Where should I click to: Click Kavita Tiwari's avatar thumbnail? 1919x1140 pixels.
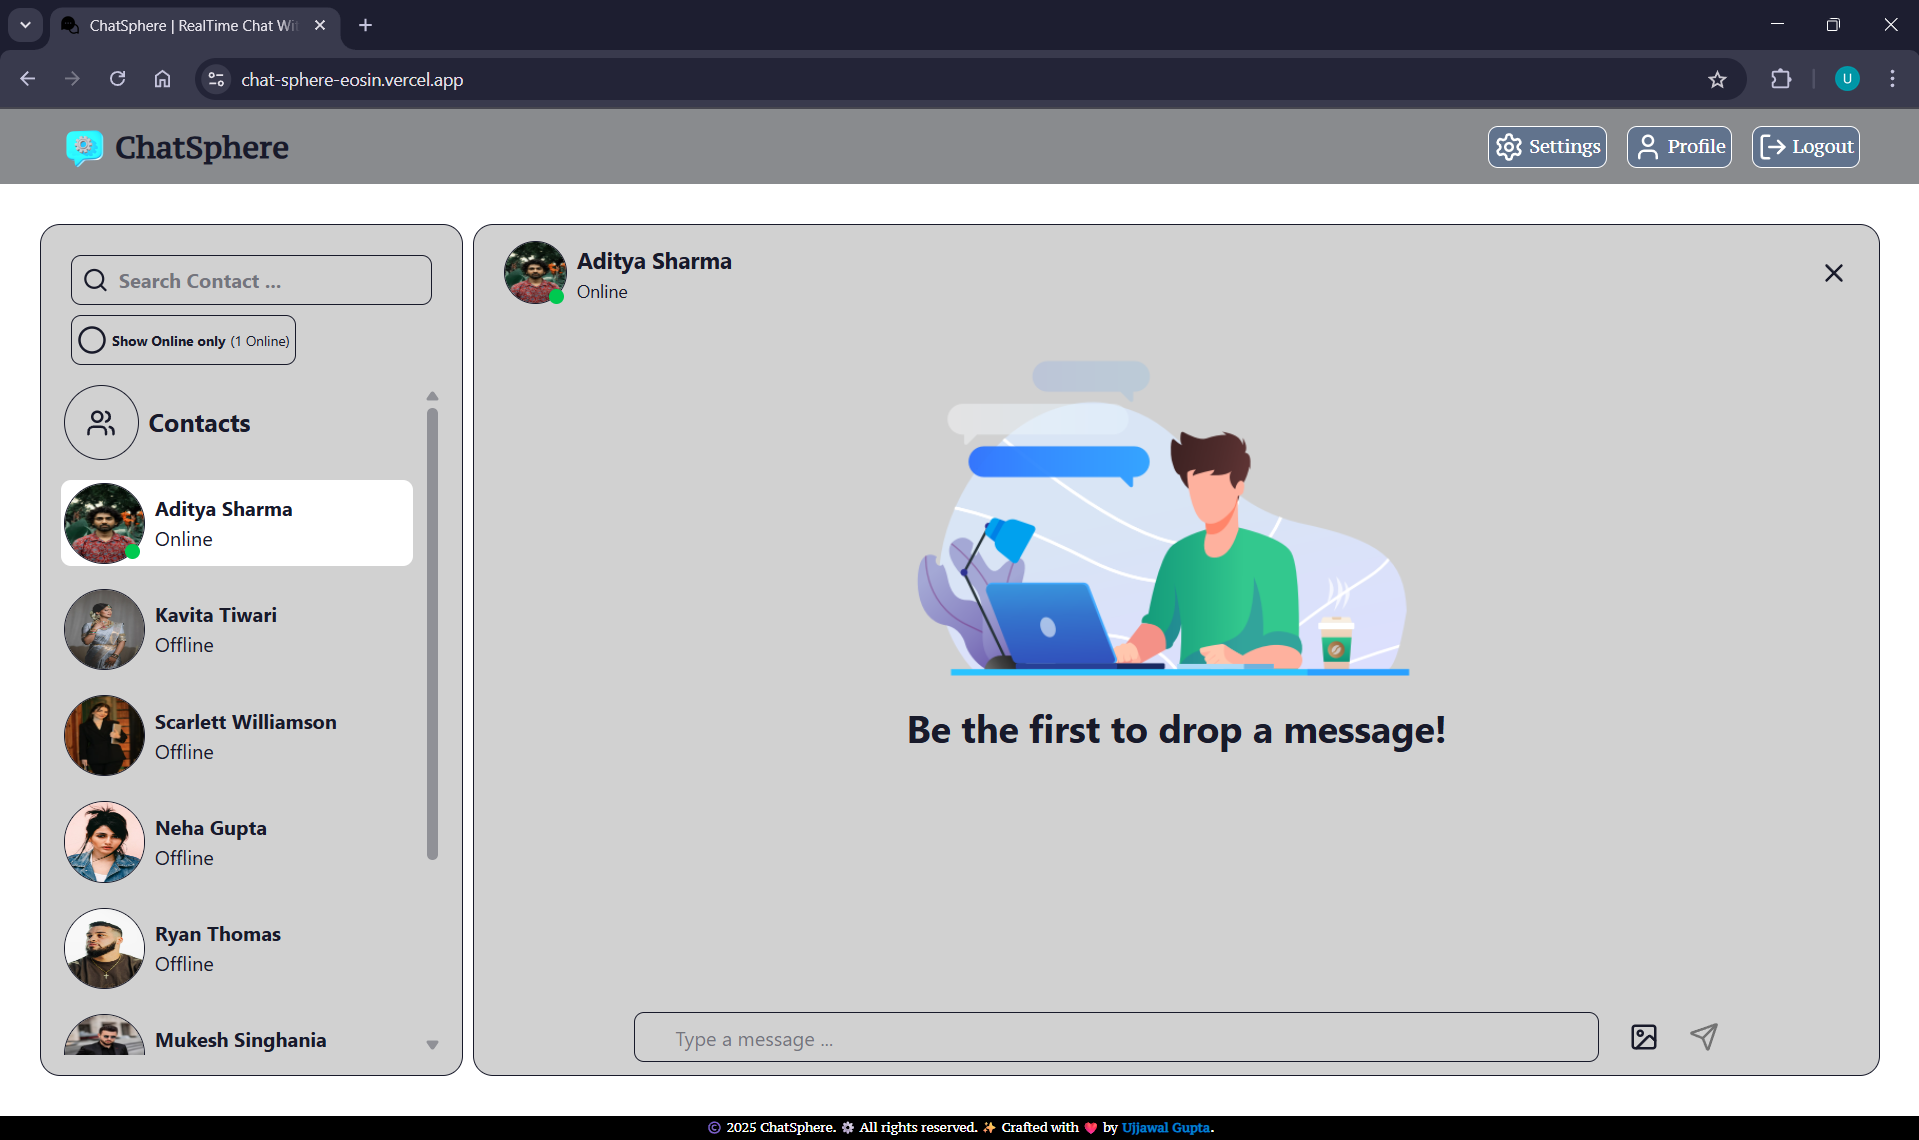[104, 629]
